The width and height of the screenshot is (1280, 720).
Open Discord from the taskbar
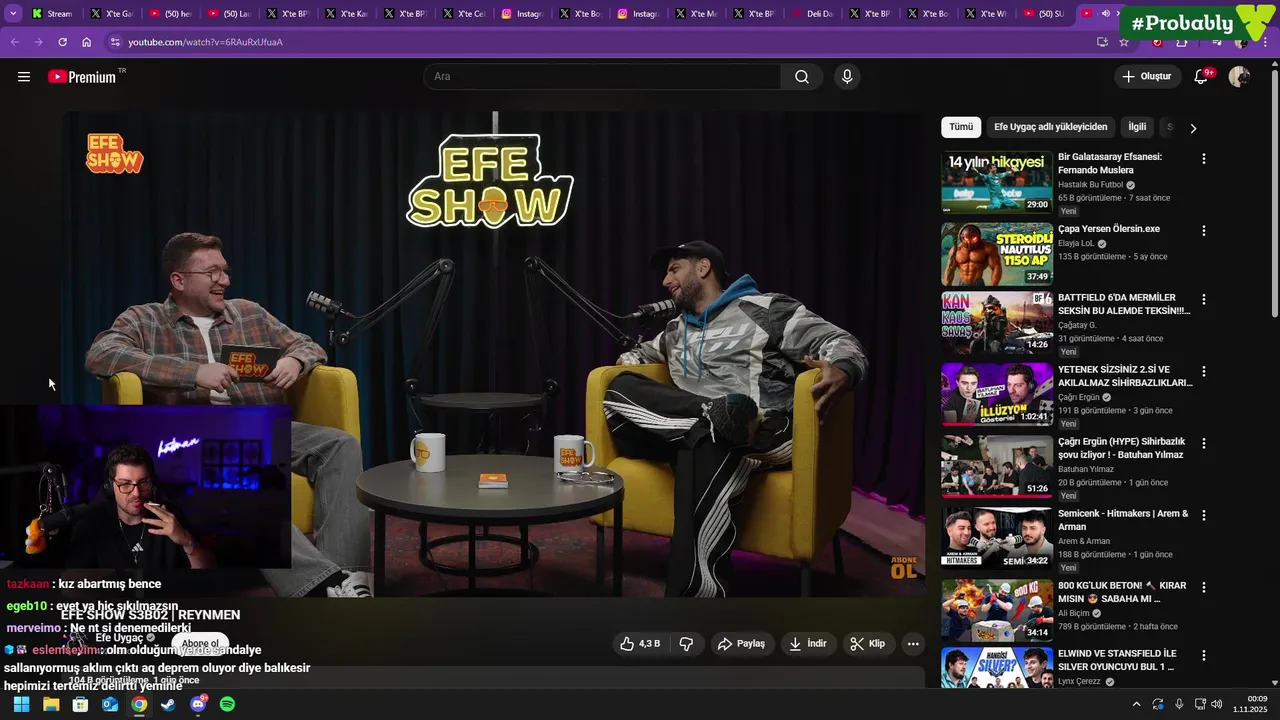(x=198, y=704)
